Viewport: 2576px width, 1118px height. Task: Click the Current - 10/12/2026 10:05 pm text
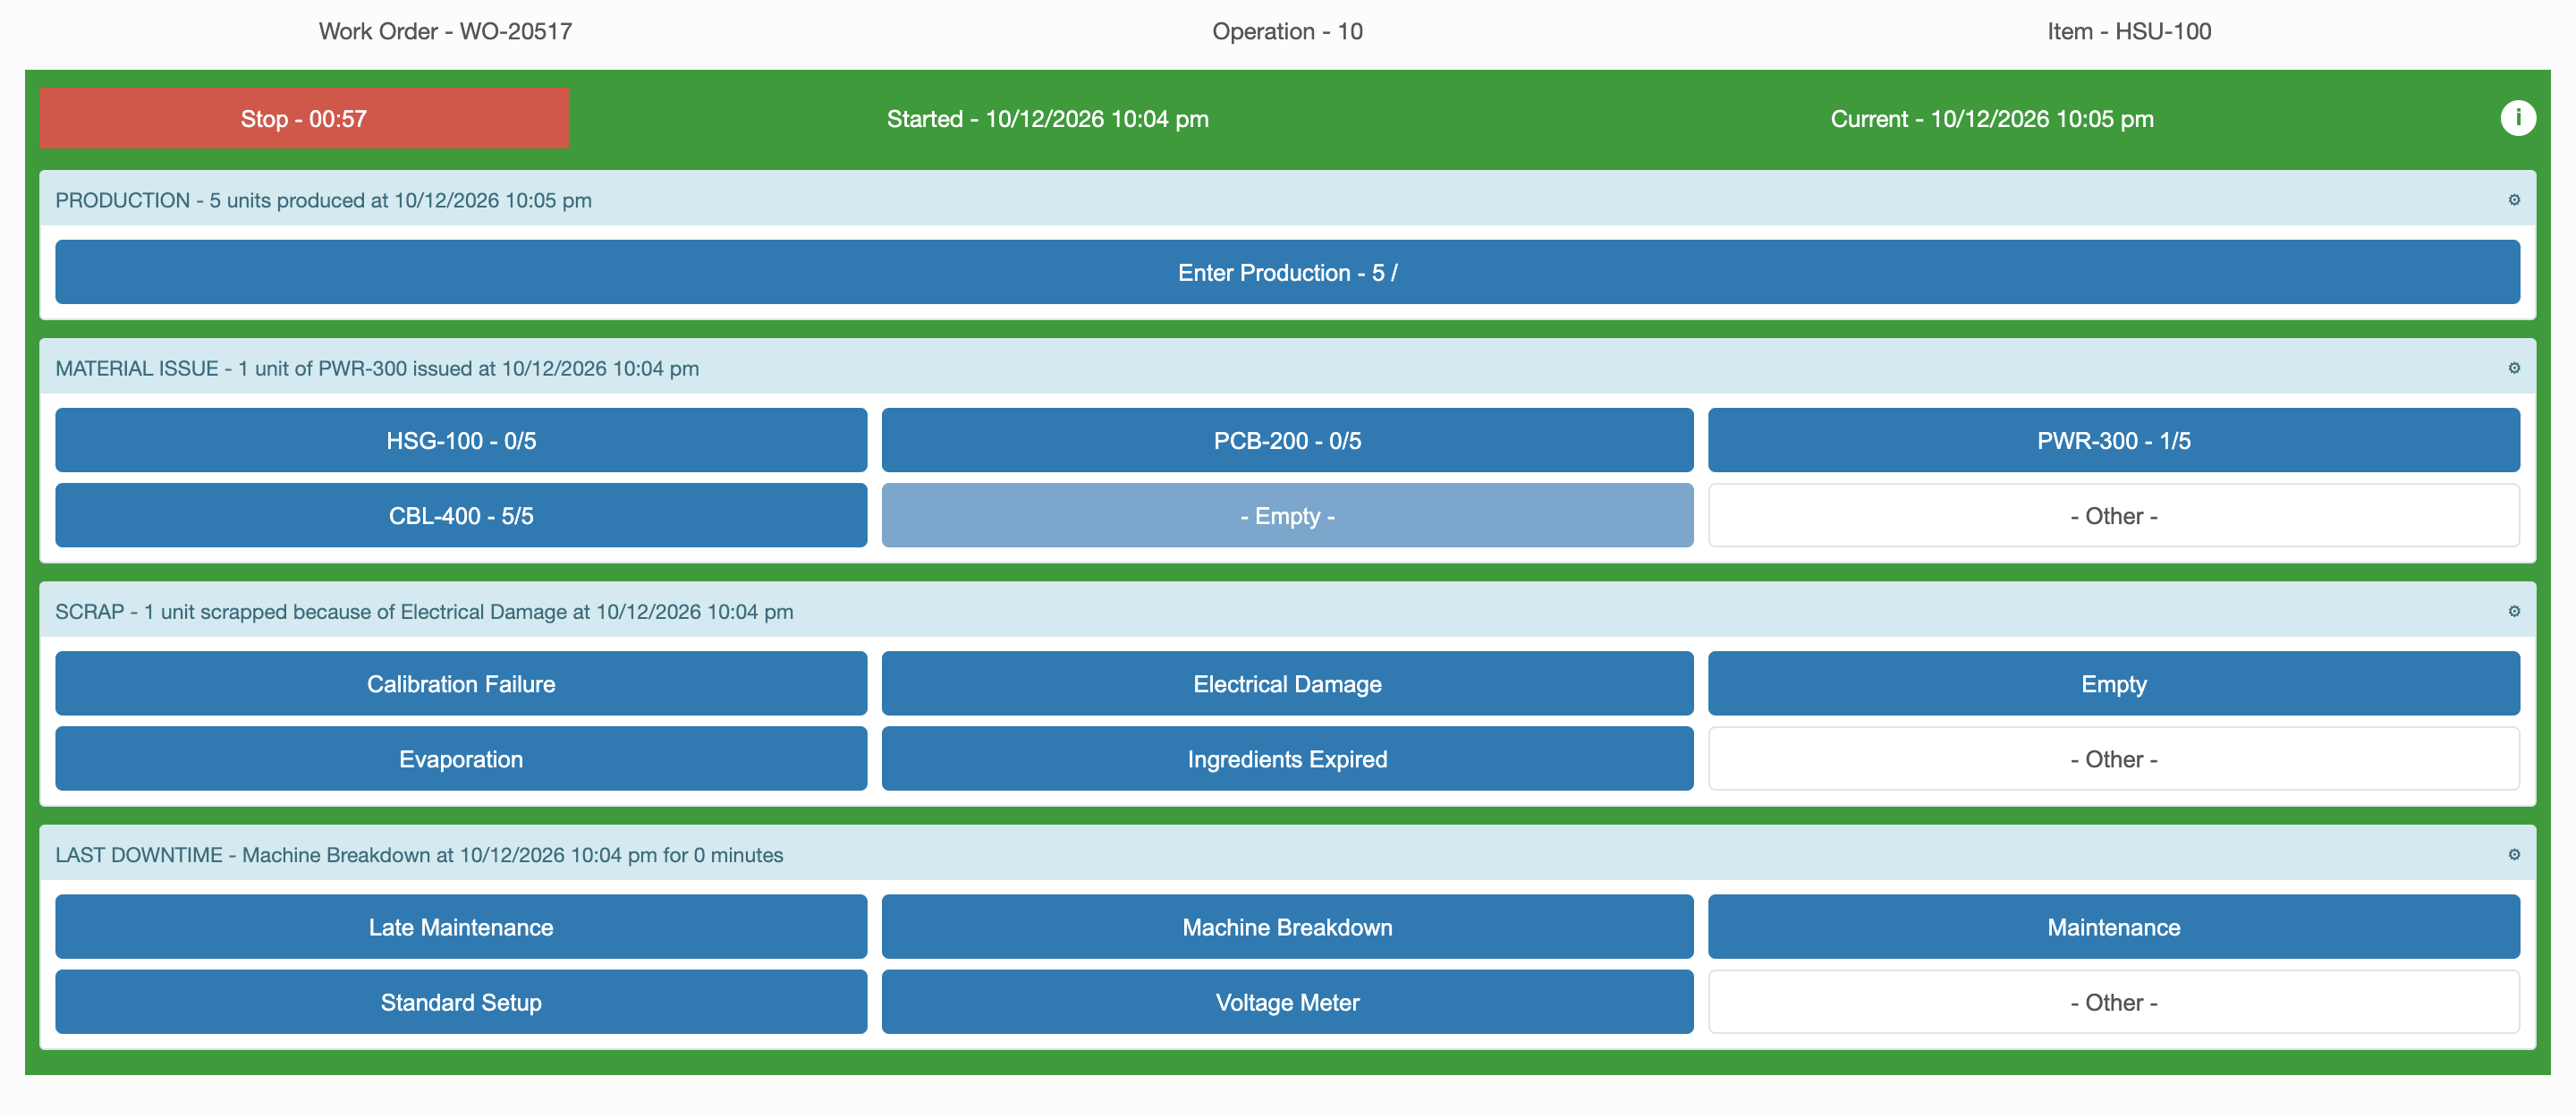pyautogui.click(x=1991, y=118)
